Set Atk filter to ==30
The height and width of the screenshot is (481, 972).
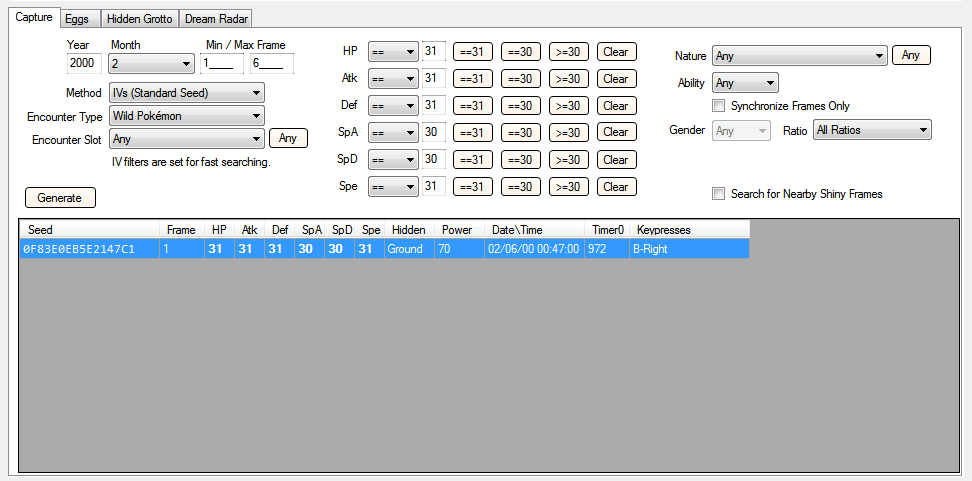tap(520, 79)
